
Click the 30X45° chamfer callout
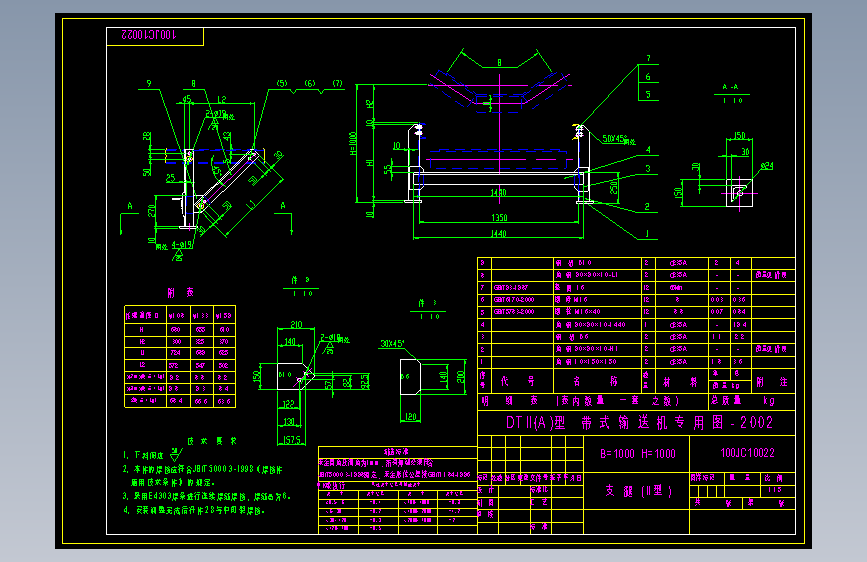click(392, 344)
